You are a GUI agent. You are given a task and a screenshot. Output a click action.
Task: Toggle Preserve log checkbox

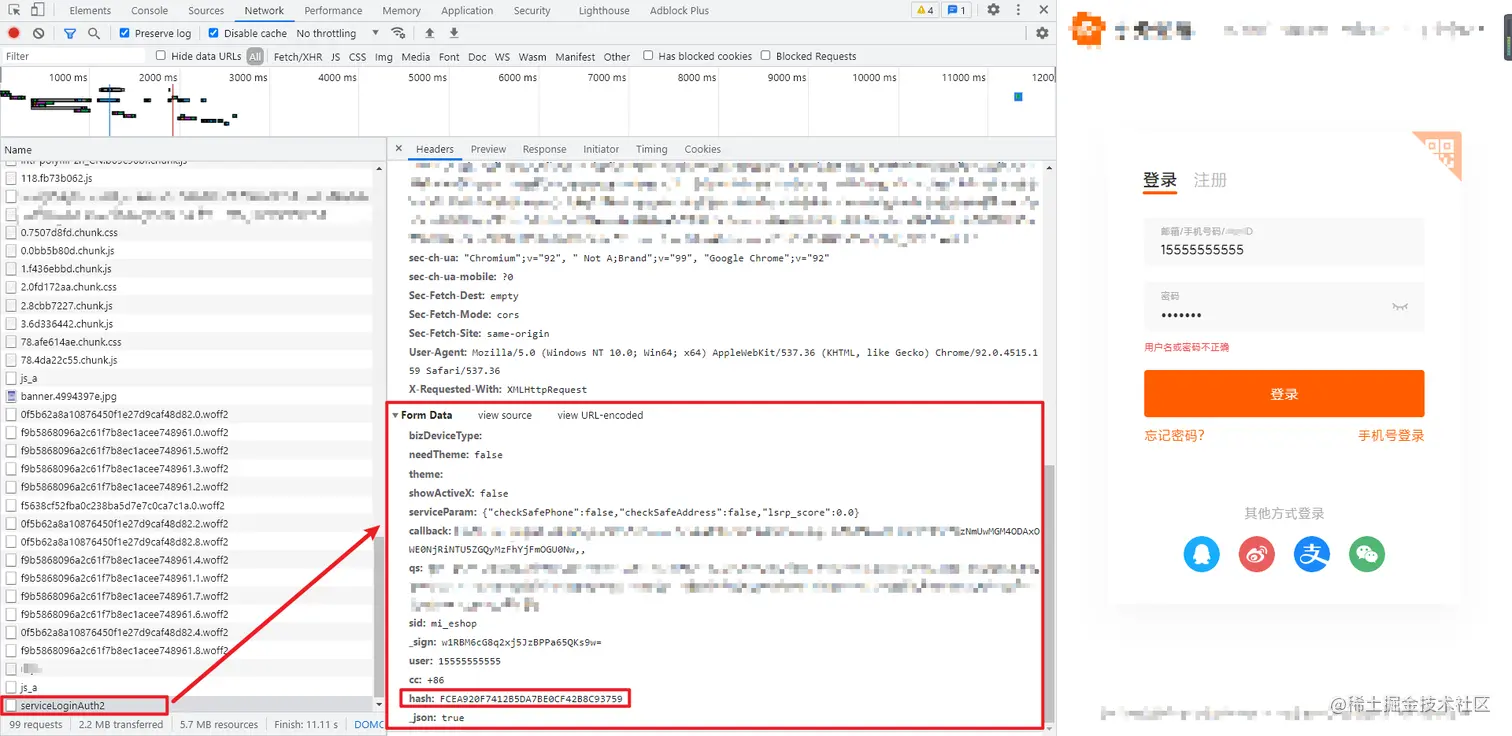[x=125, y=33]
